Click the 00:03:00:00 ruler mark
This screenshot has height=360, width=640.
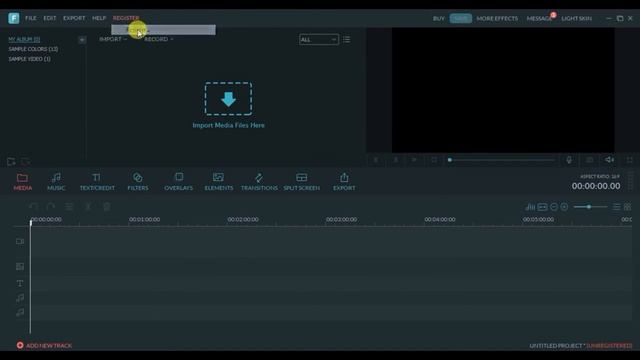point(341,220)
